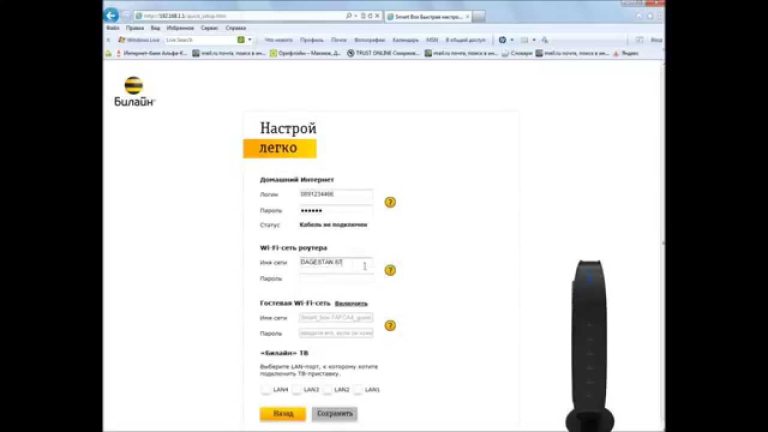Click the Логин input field
The height and width of the screenshot is (432, 768).
point(336,194)
